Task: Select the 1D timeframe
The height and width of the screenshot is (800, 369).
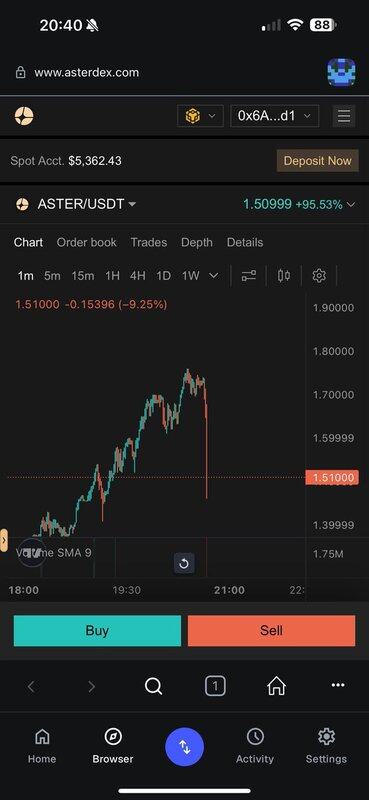Action: (x=163, y=276)
